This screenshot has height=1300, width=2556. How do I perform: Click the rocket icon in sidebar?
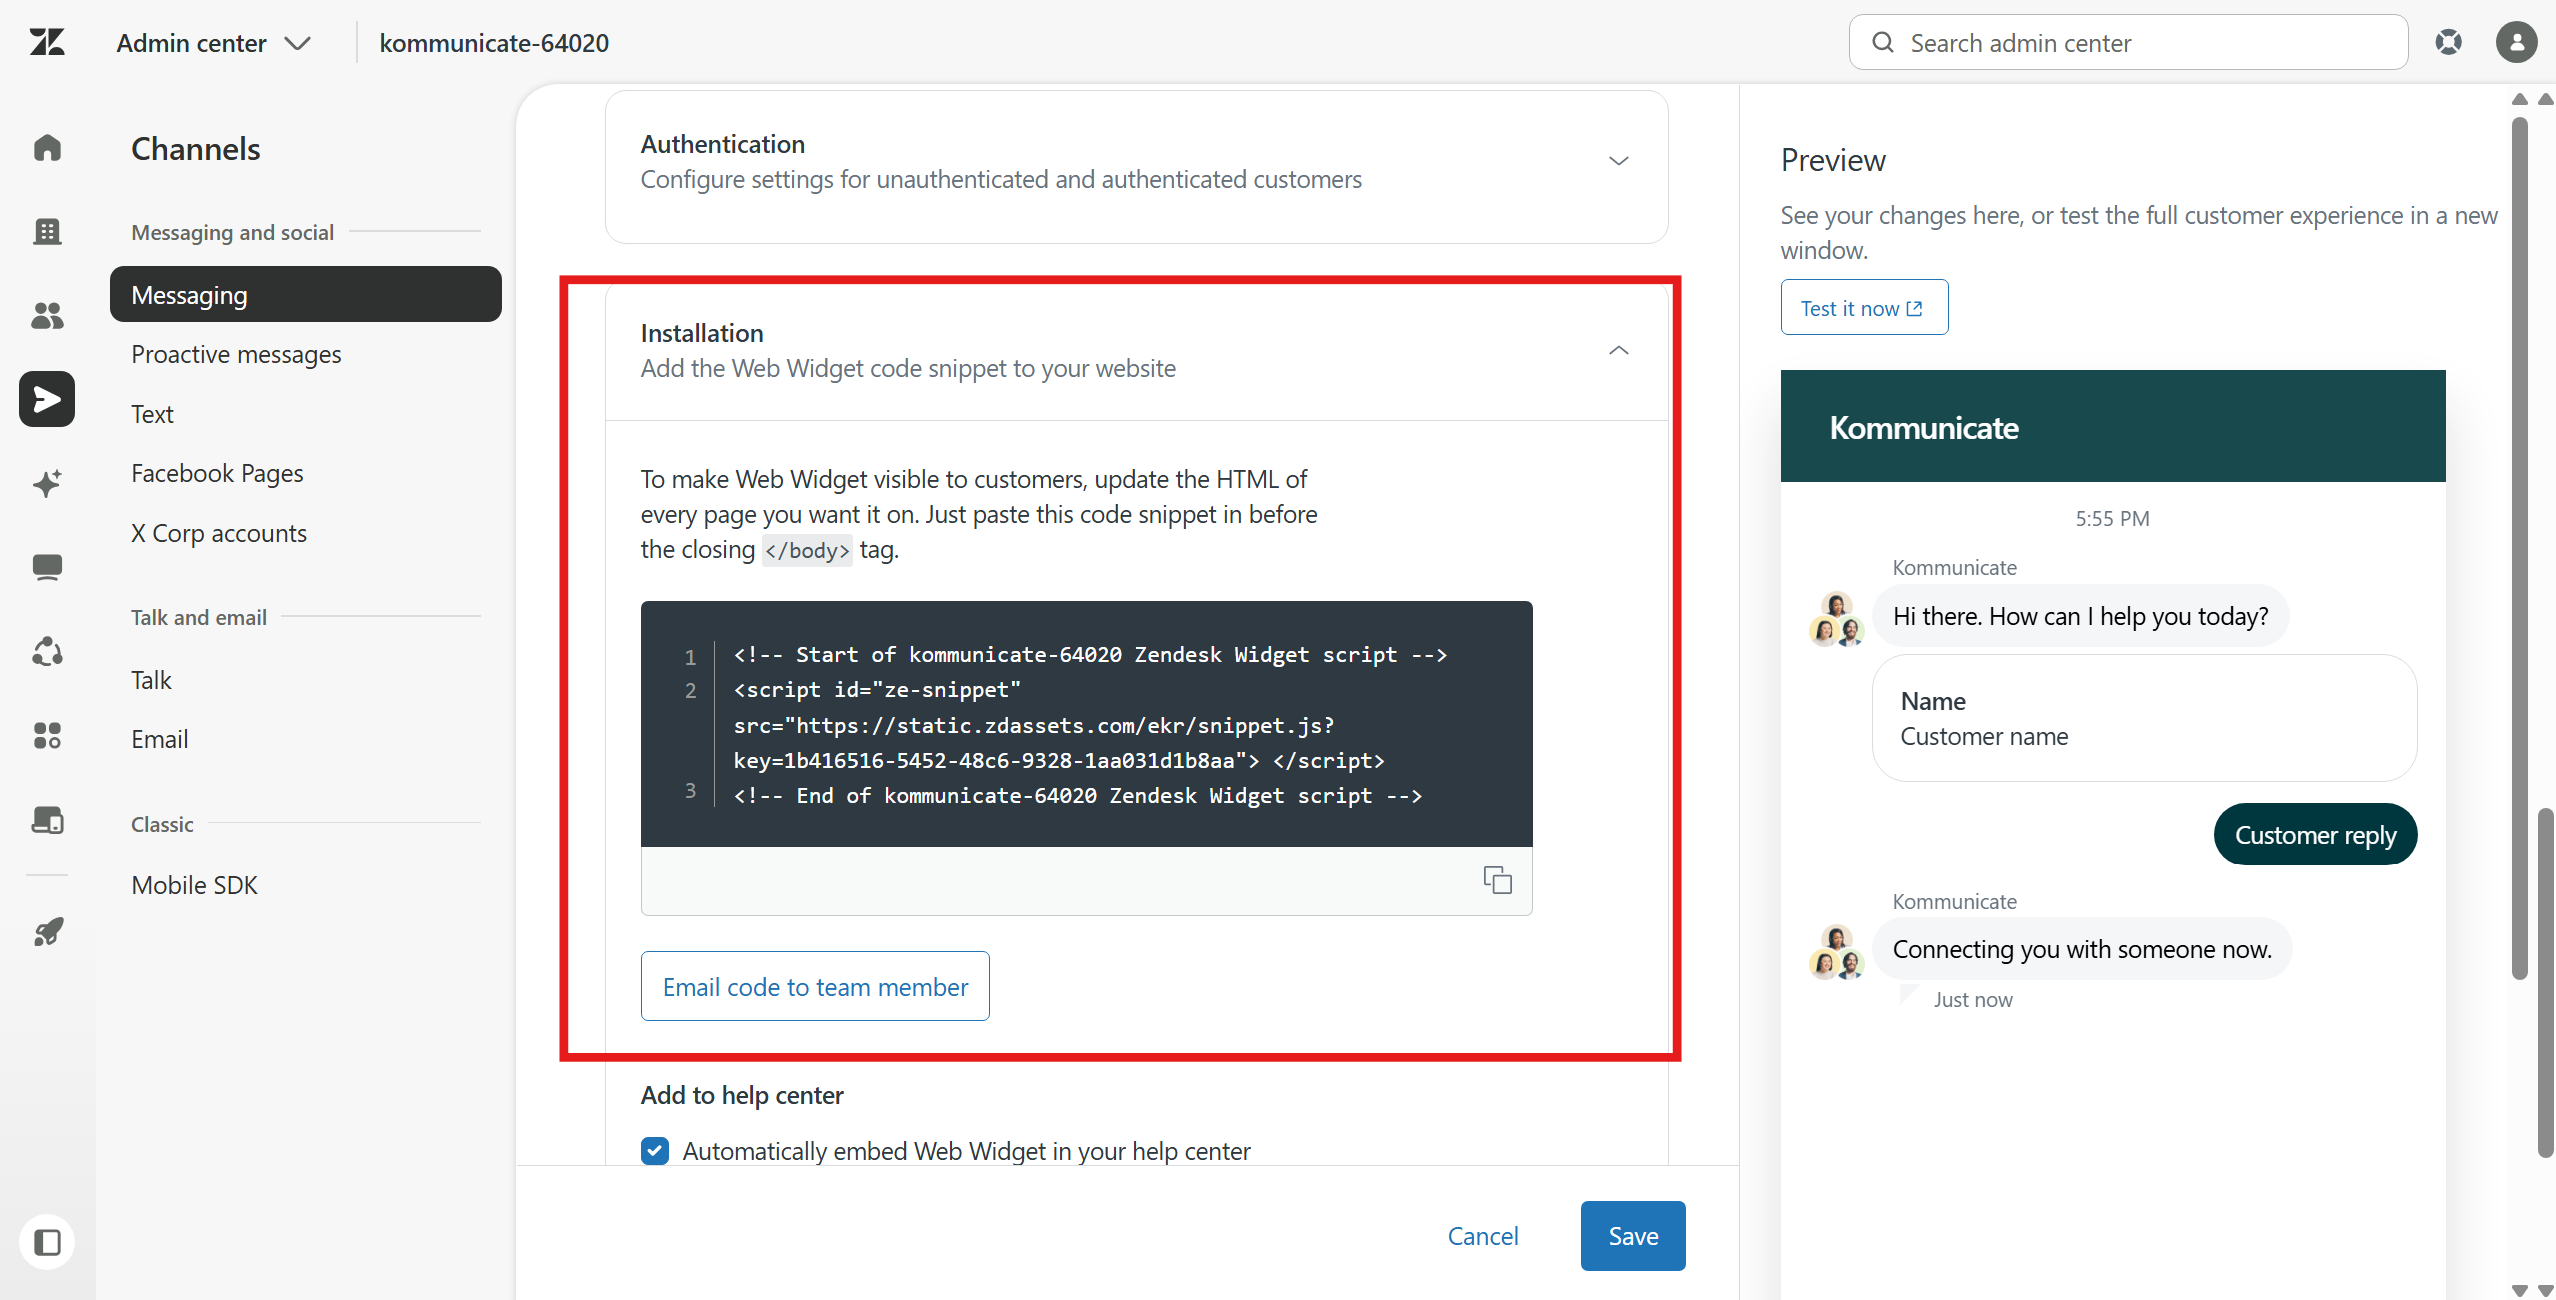47,931
